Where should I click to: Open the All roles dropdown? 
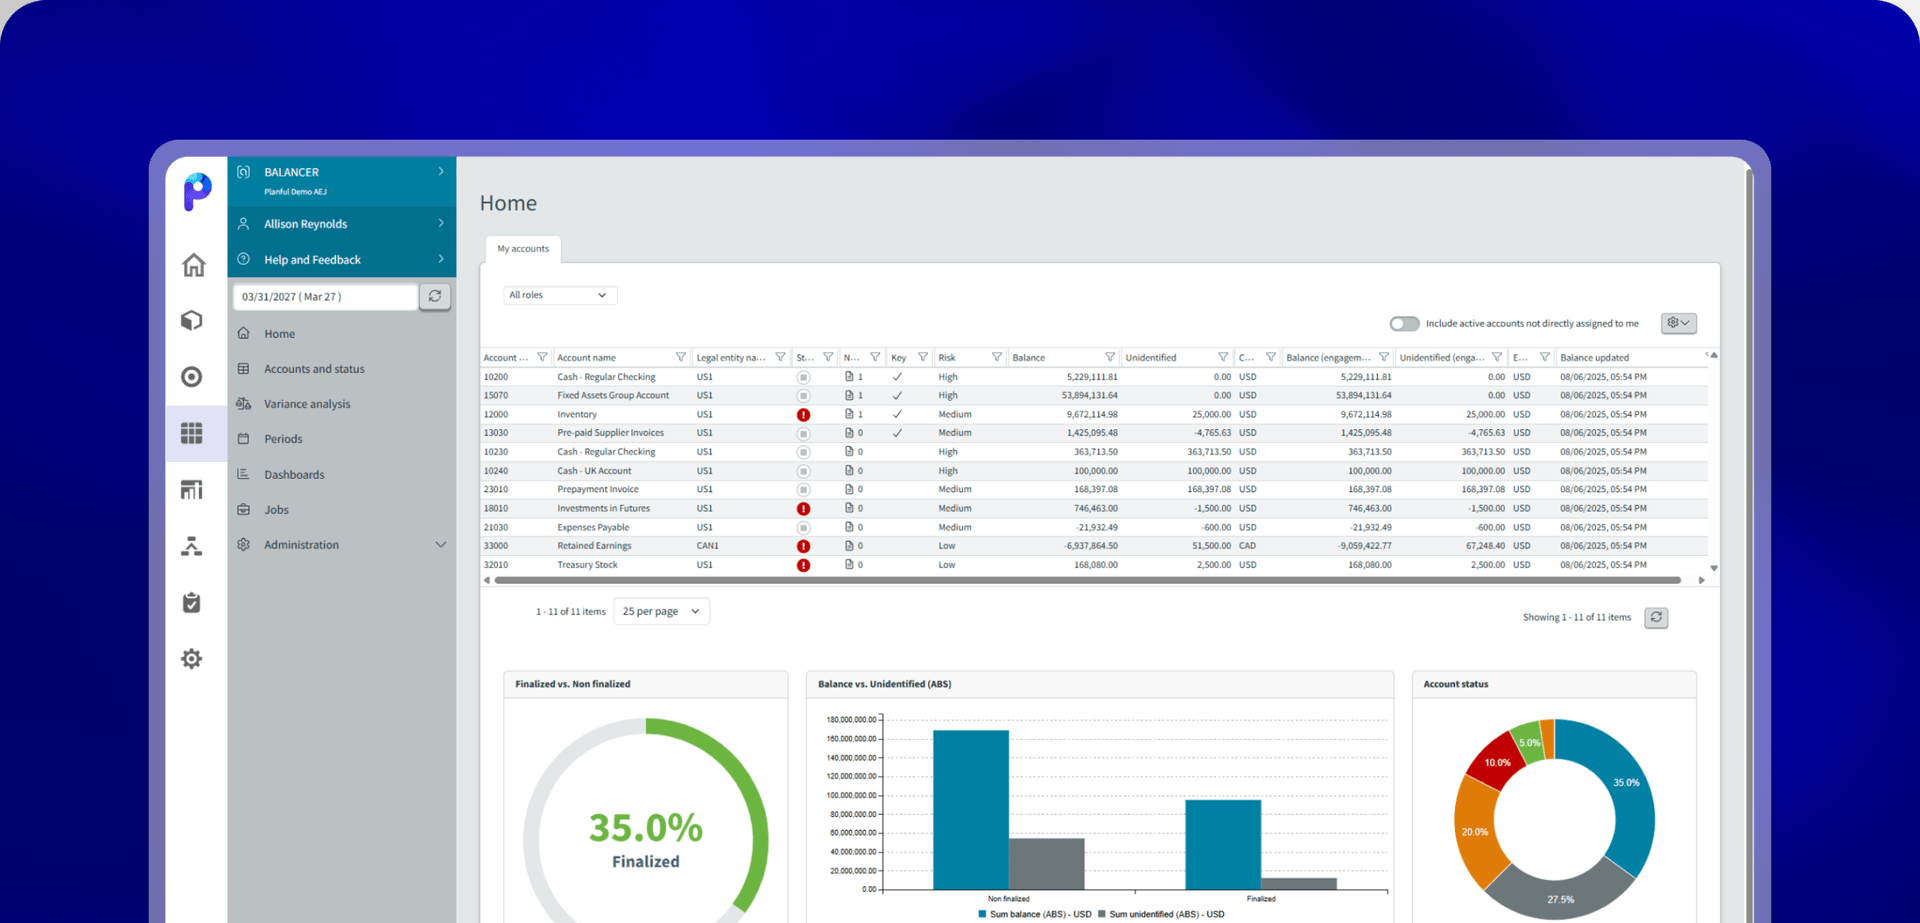559,295
